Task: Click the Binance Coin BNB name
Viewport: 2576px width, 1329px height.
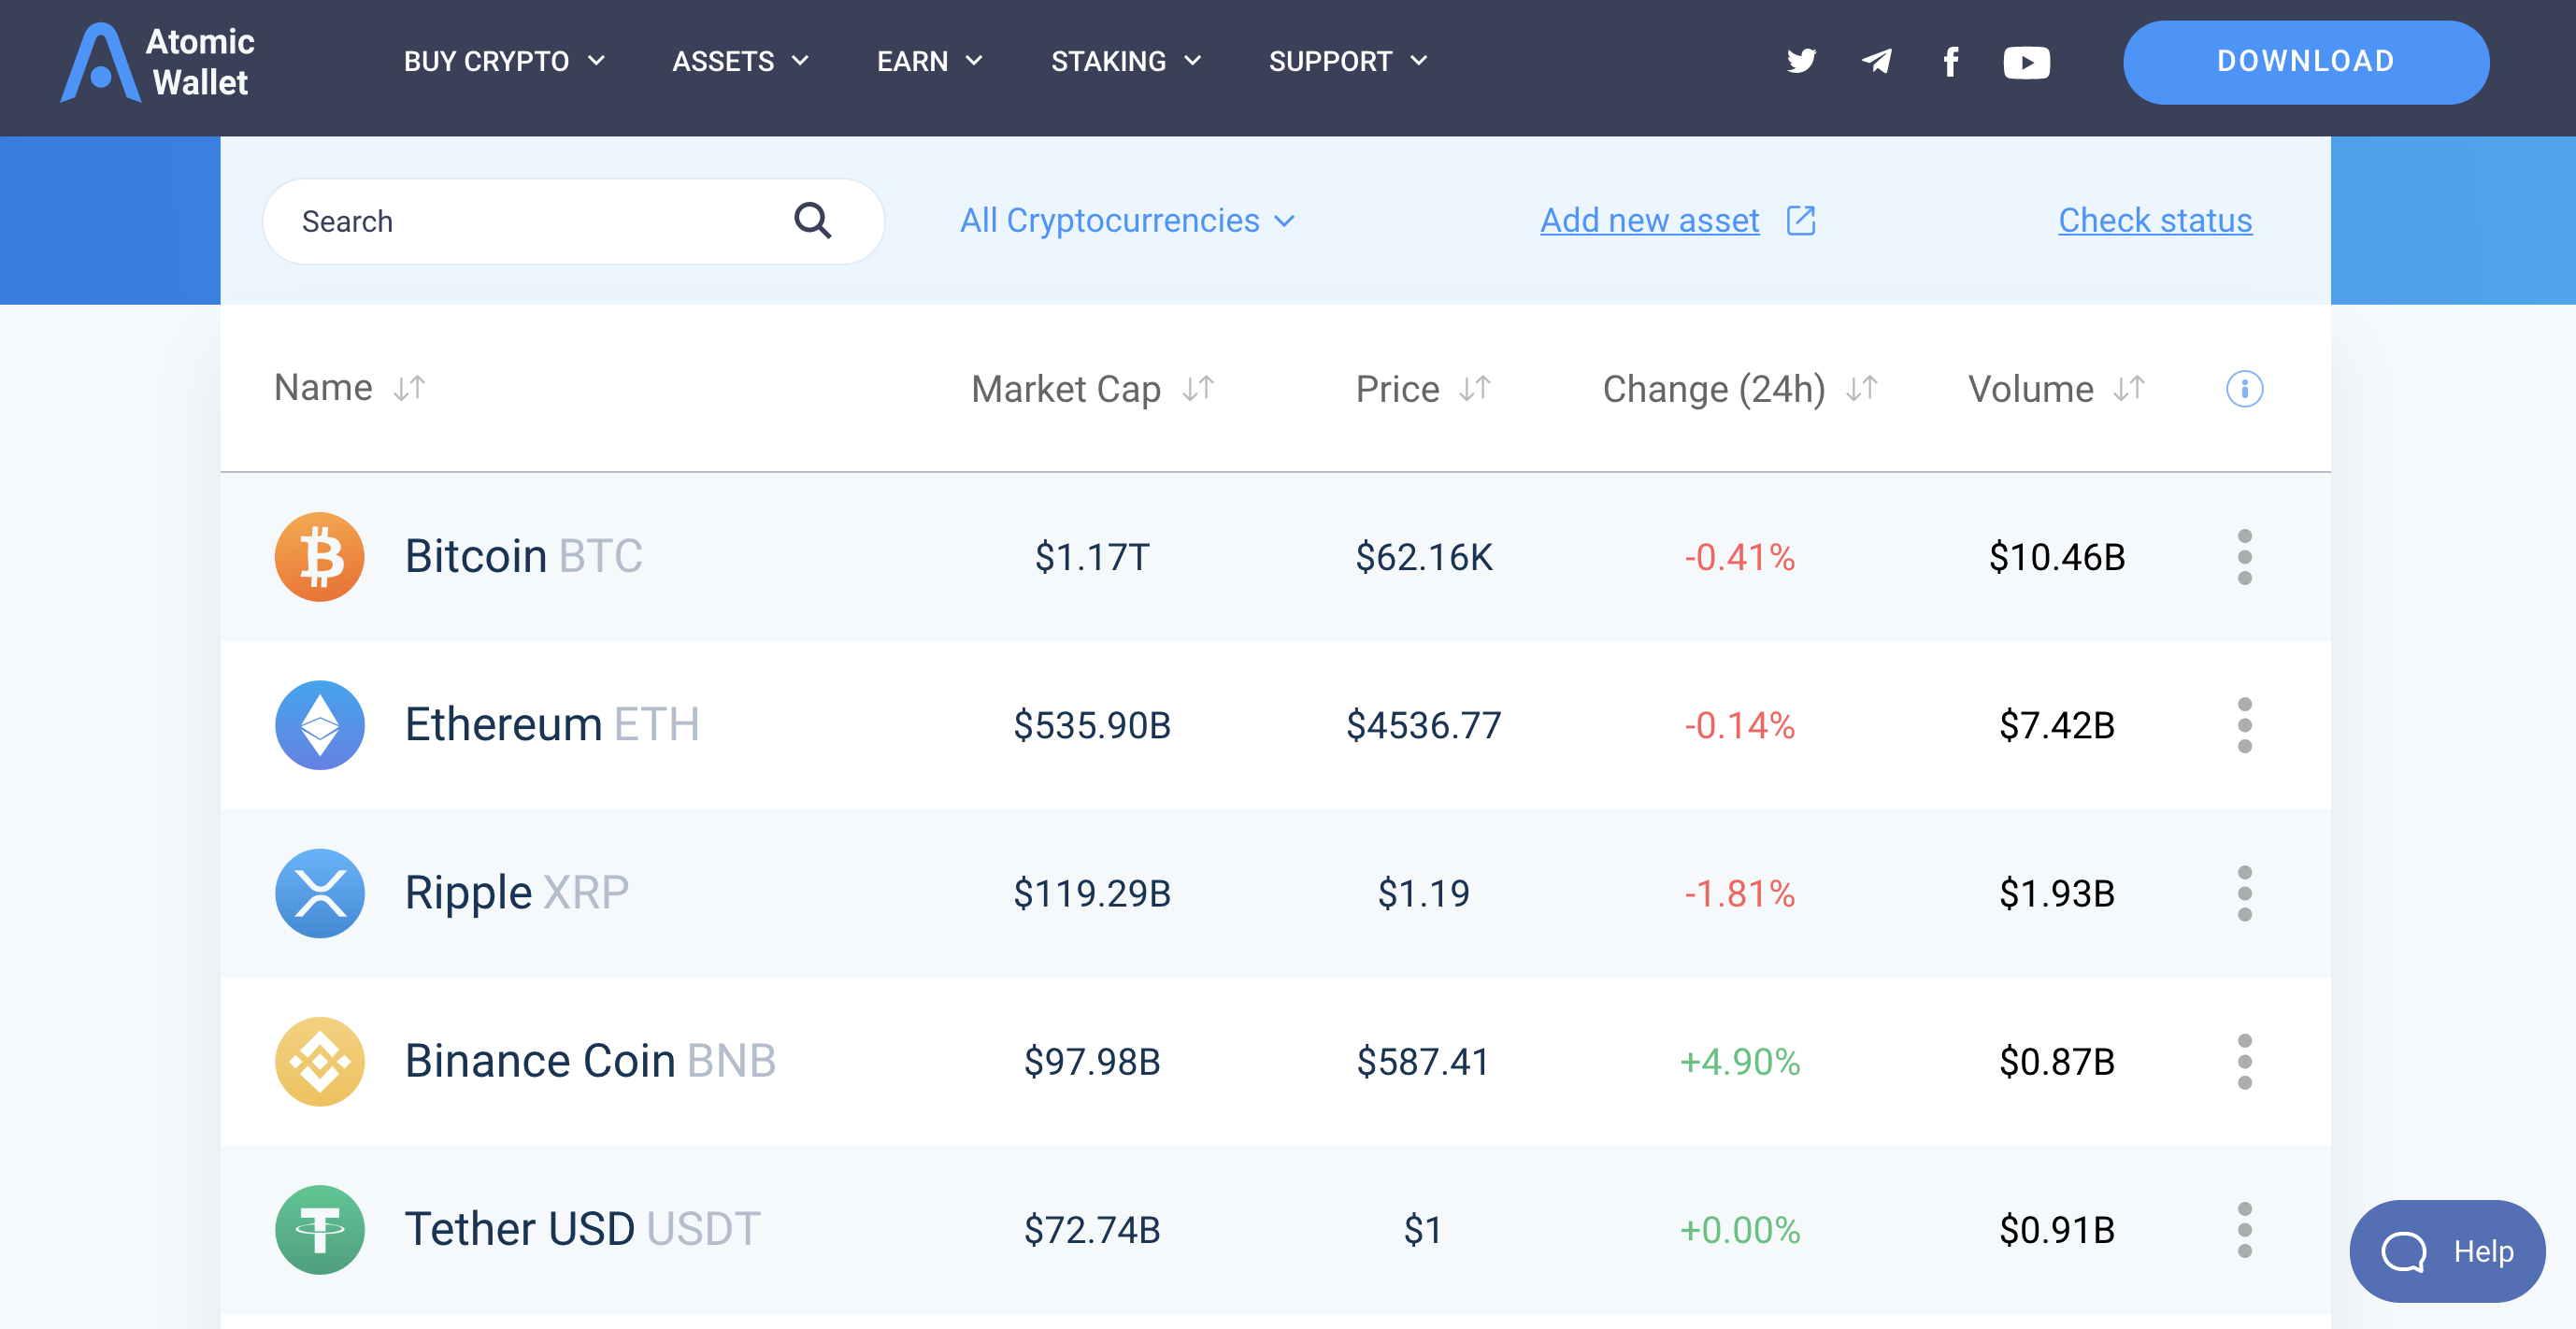Action: [x=590, y=1060]
